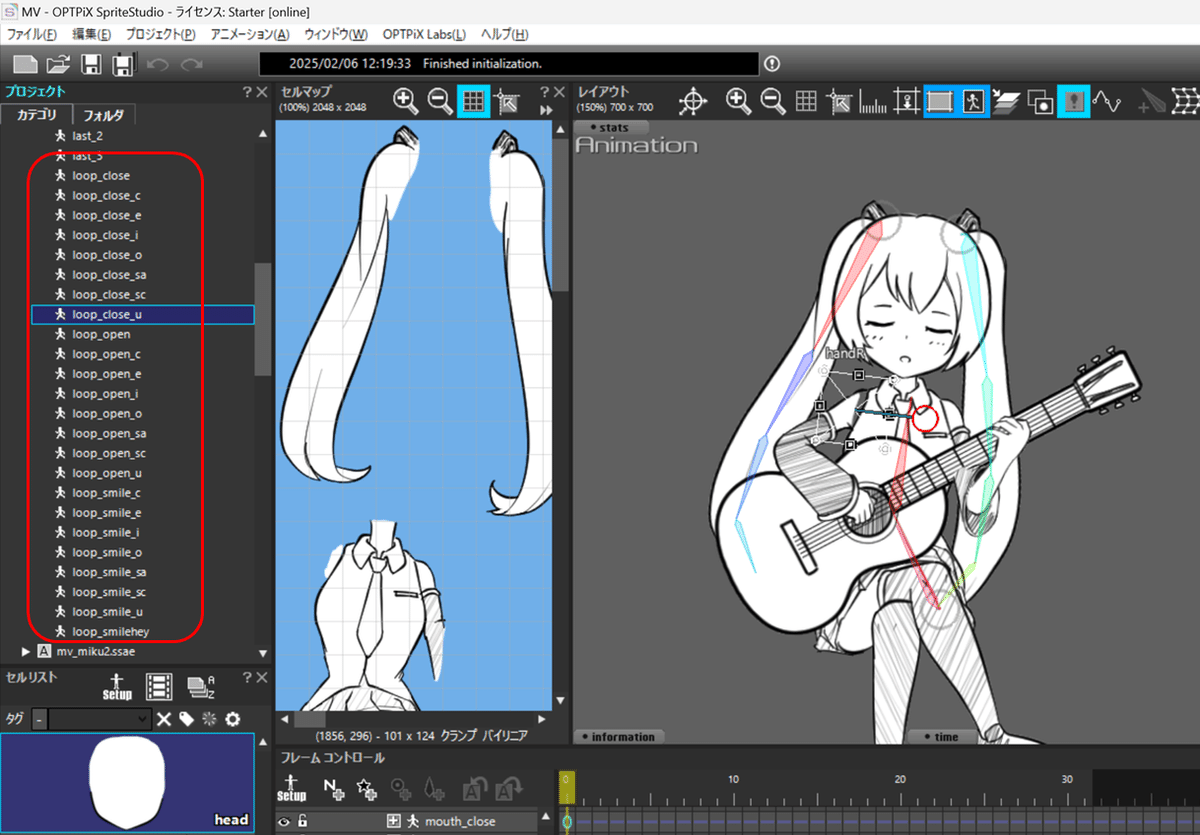Click the tag label icon in the cell list
This screenshot has height=835, width=1200.
pyautogui.click(x=187, y=719)
